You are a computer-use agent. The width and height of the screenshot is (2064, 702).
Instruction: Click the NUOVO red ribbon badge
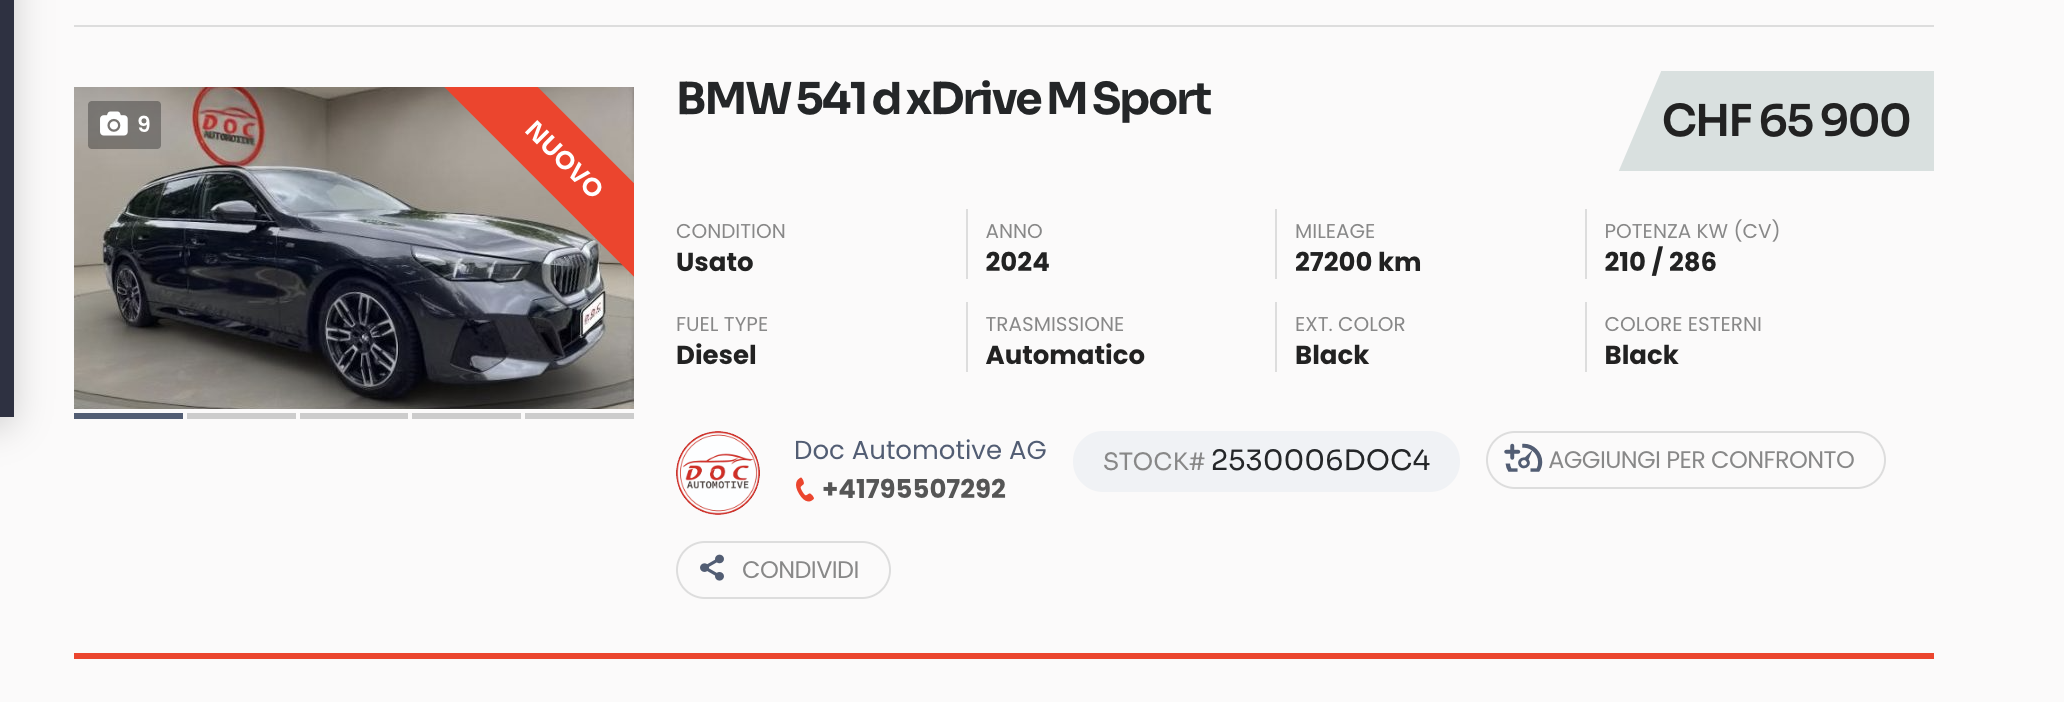(x=565, y=159)
